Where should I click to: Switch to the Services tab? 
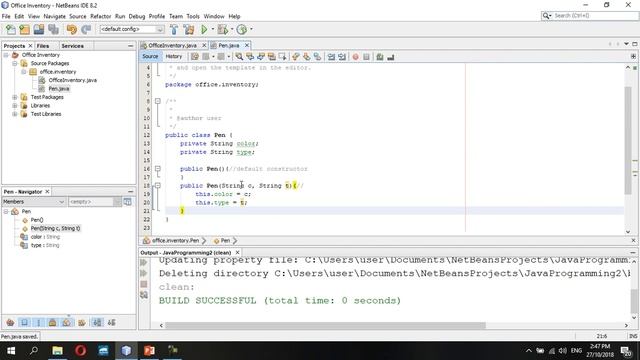coord(72,46)
